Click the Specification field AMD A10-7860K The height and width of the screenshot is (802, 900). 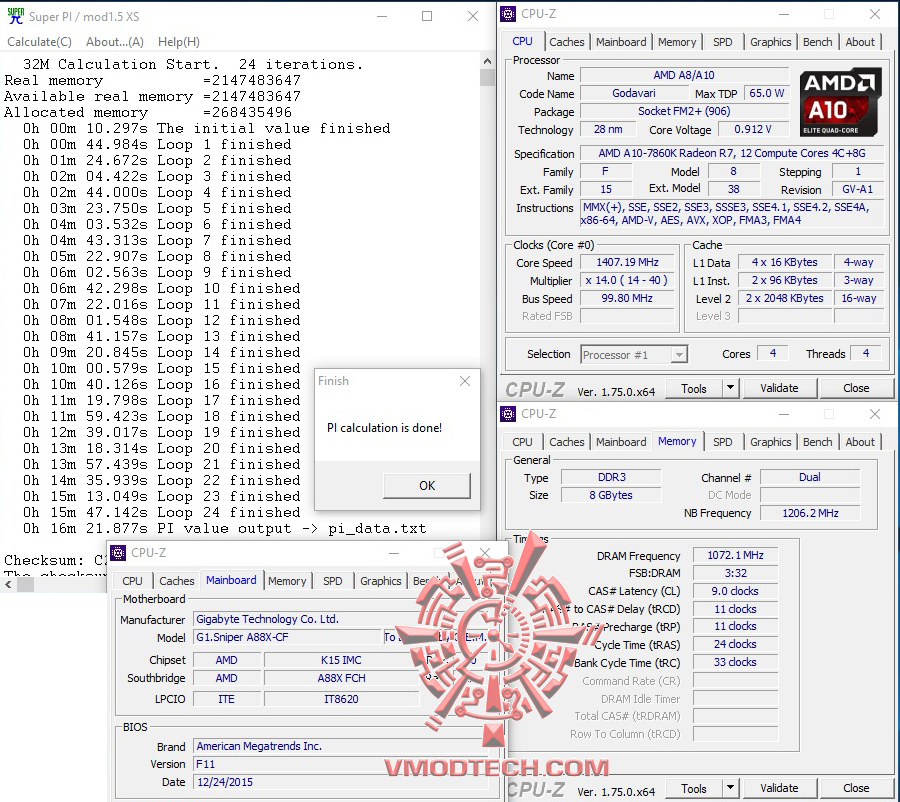point(732,153)
